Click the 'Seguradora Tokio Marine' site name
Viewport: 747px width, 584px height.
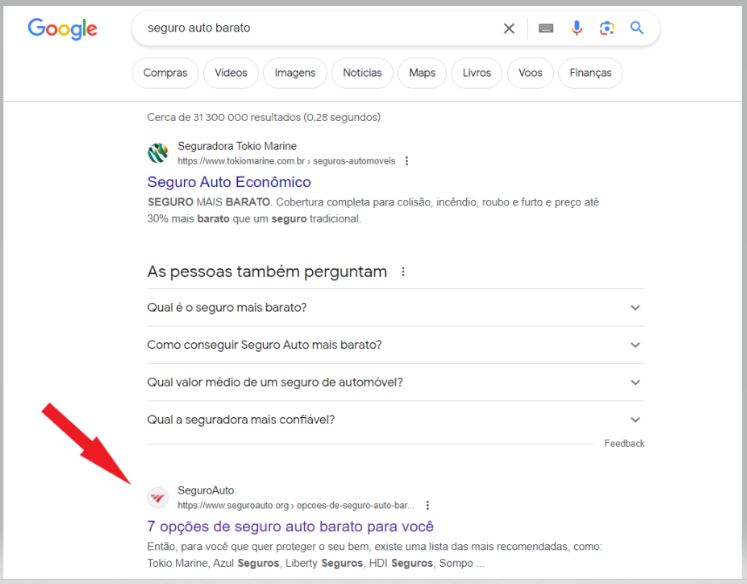coord(237,146)
